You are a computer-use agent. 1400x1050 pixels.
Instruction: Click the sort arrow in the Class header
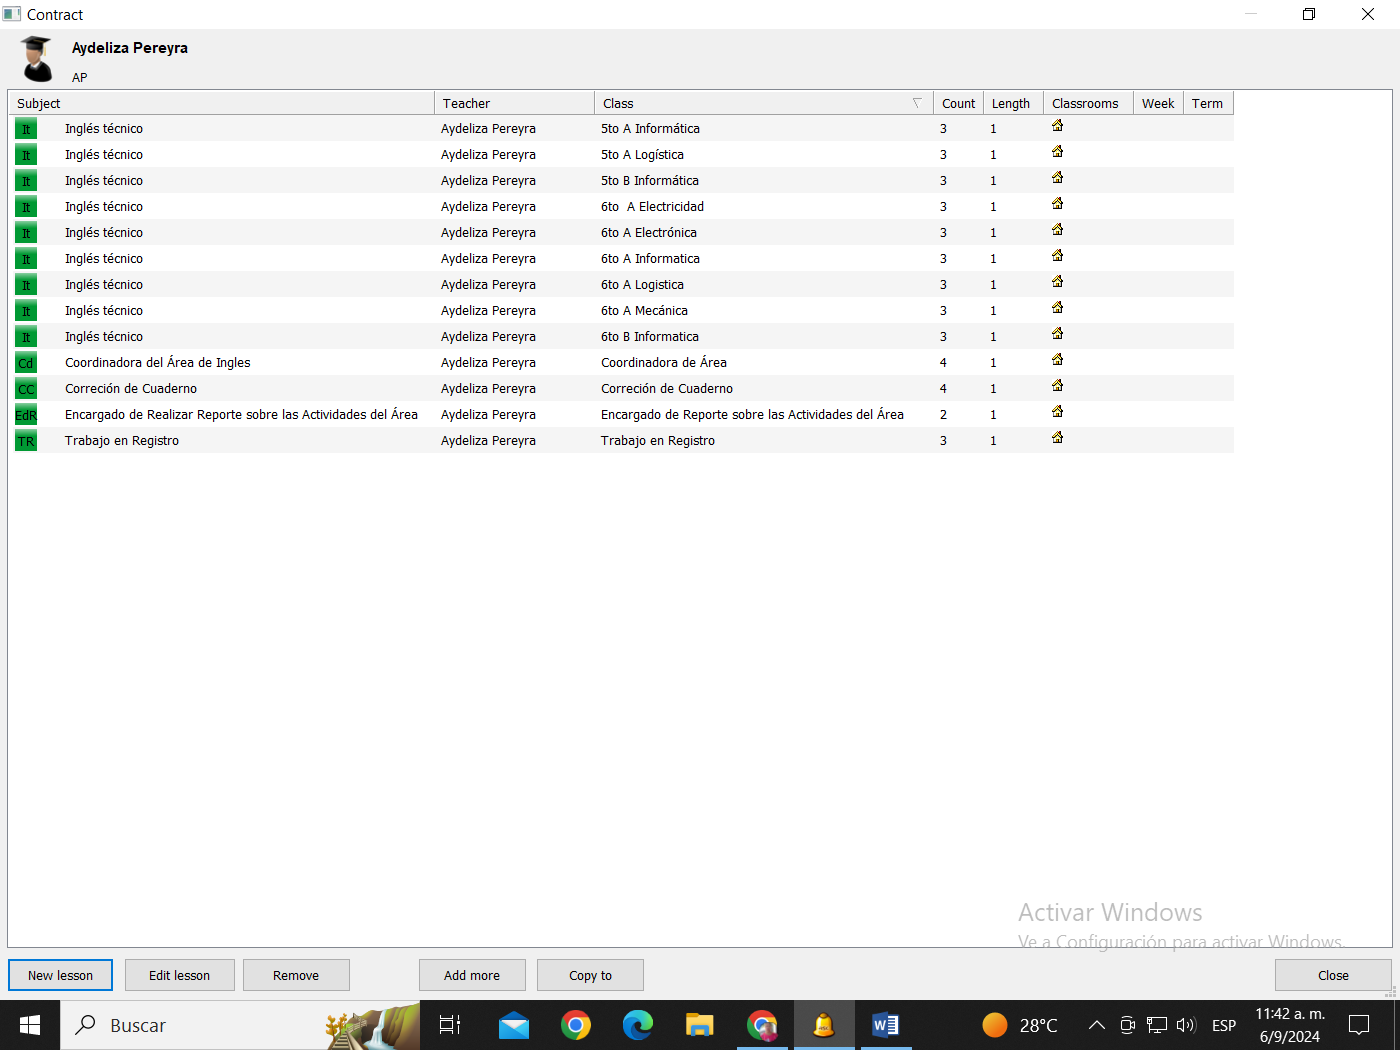pyautogui.click(x=917, y=103)
